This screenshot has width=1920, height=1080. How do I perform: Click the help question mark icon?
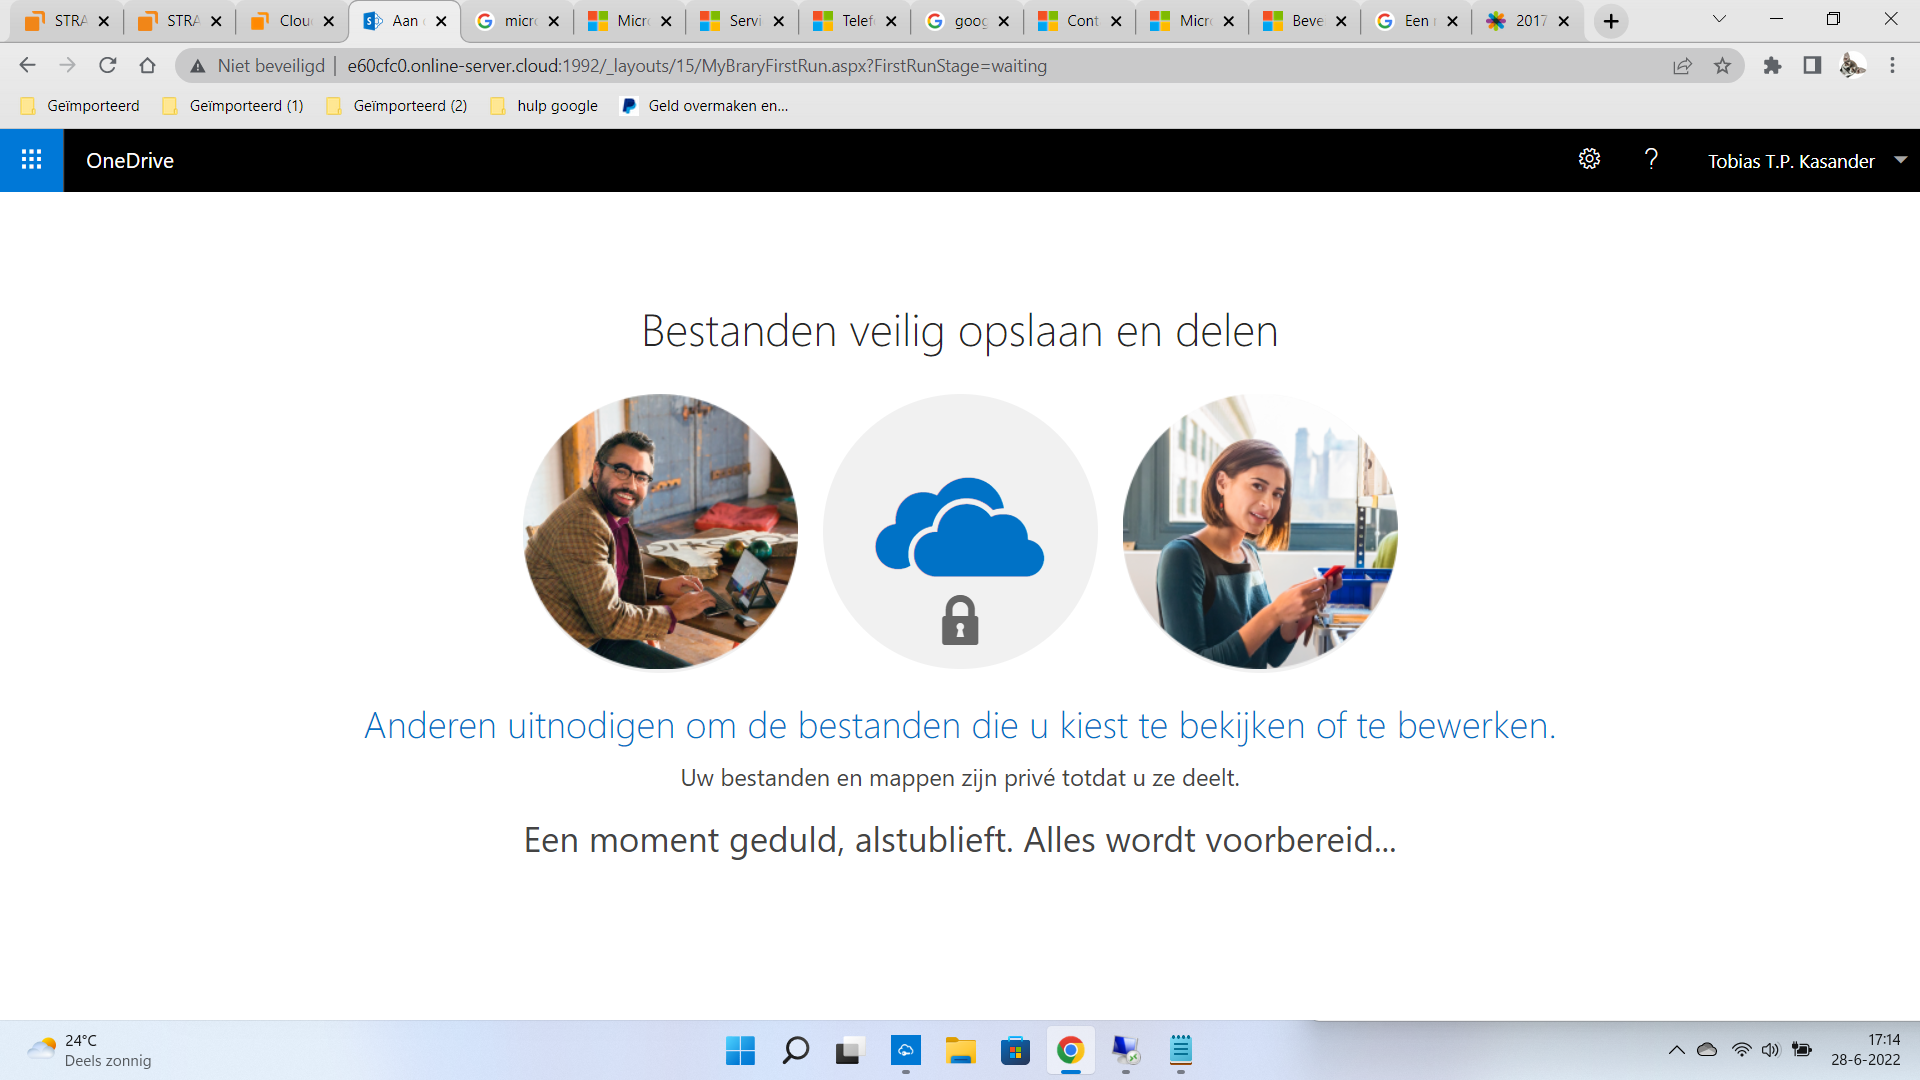click(x=1651, y=160)
